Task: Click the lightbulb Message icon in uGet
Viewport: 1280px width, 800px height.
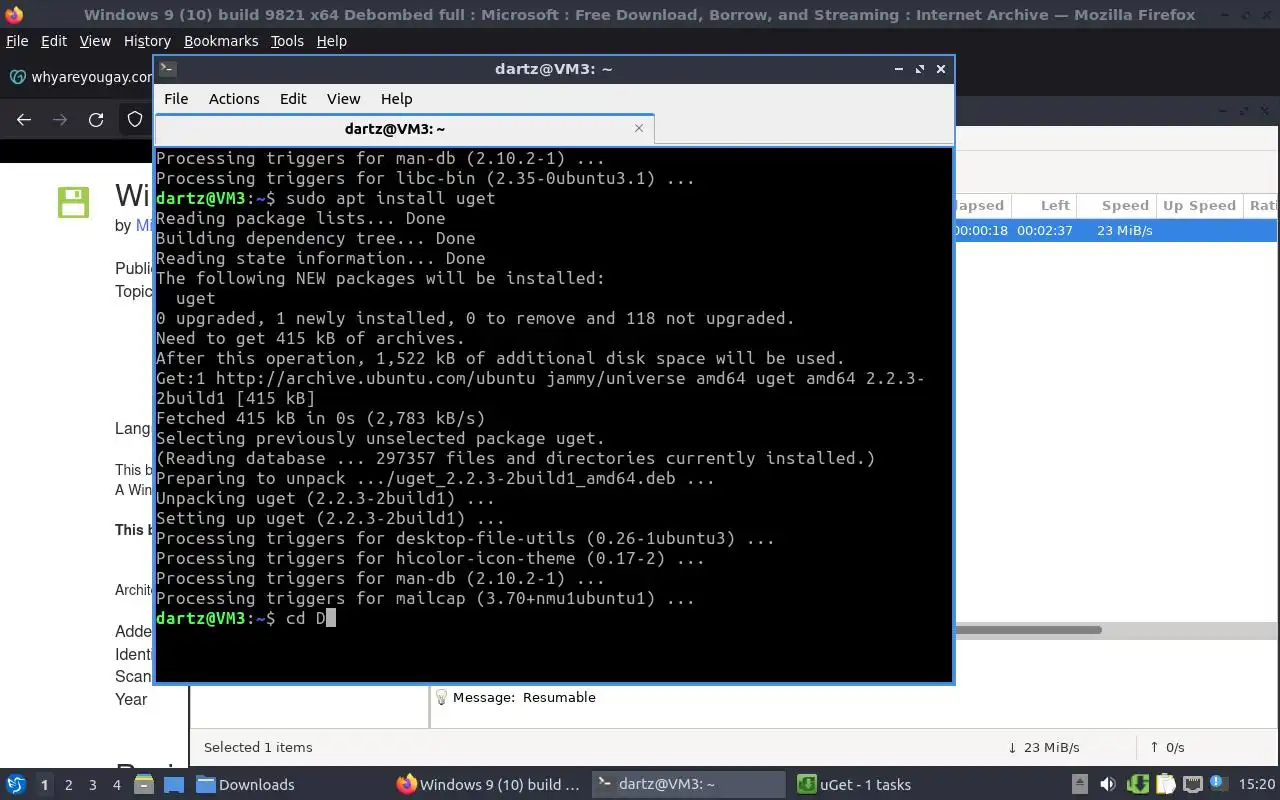Action: [x=440, y=696]
